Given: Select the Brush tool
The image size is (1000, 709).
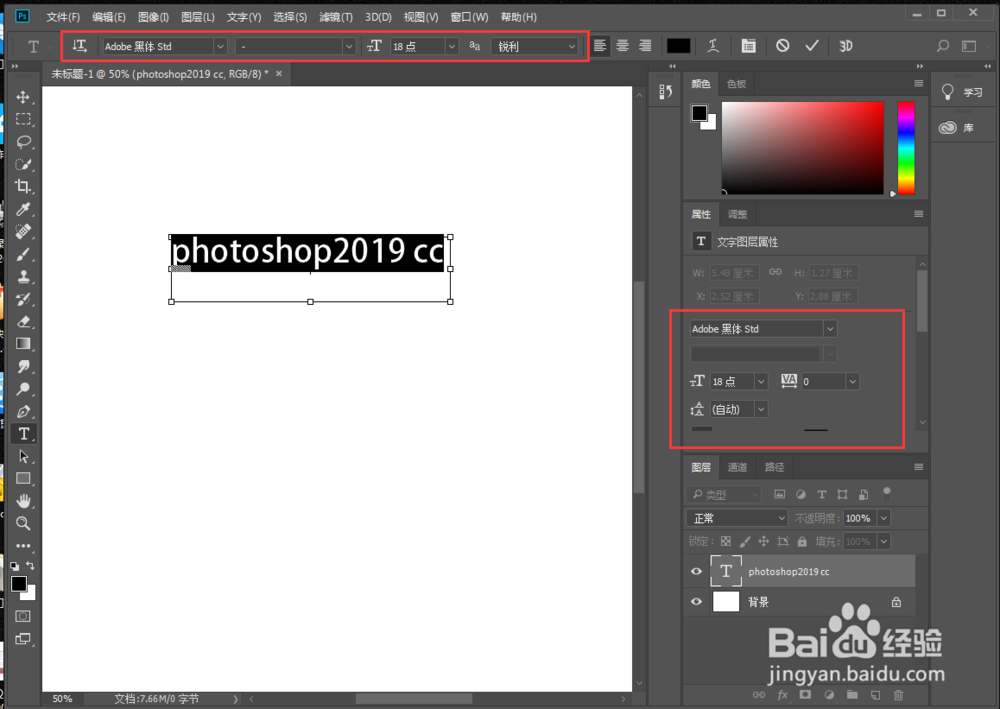Looking at the screenshot, I should click(x=23, y=254).
